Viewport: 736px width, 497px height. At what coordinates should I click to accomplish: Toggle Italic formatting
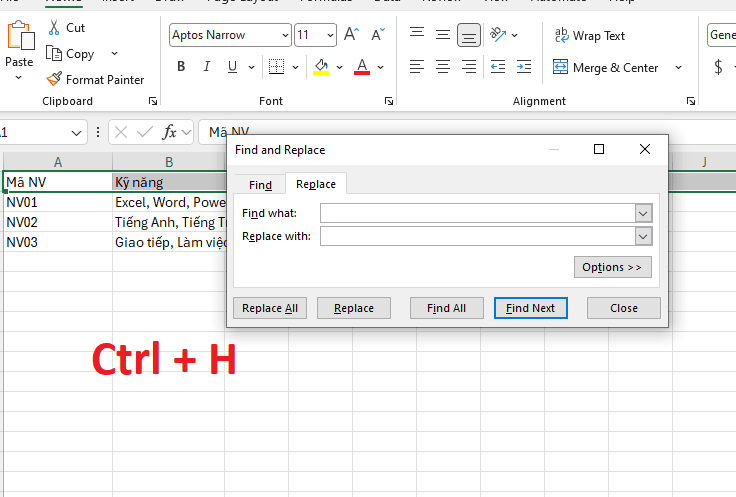tap(207, 67)
